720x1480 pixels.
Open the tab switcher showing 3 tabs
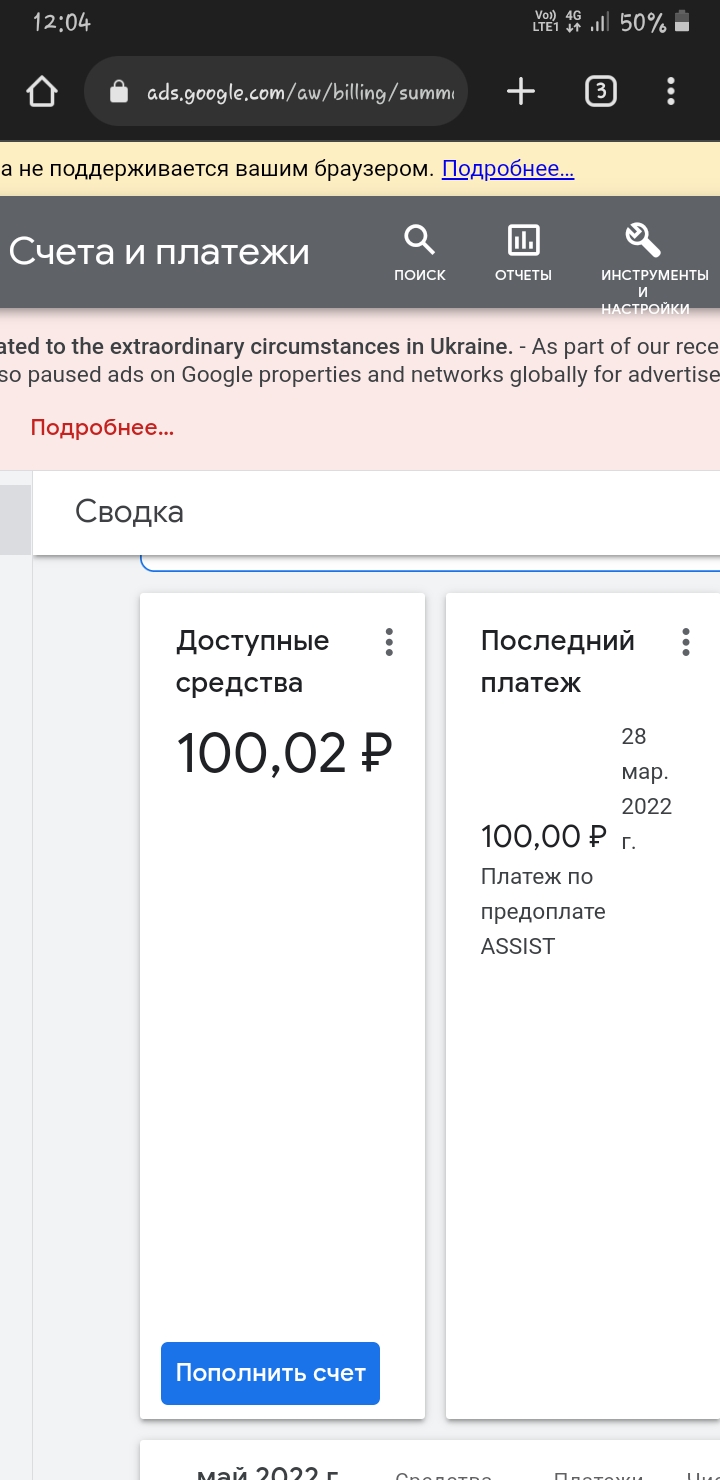click(x=600, y=92)
